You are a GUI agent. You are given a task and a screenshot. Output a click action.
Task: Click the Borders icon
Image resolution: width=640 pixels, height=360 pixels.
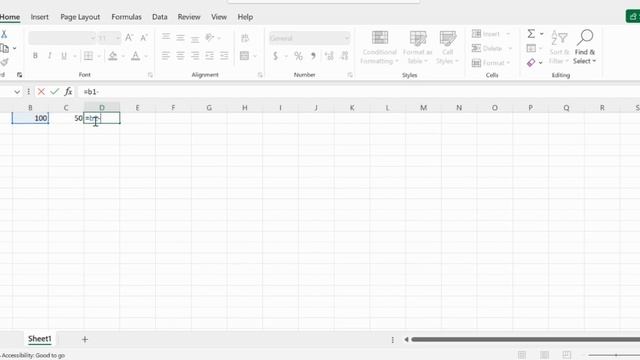(88, 56)
